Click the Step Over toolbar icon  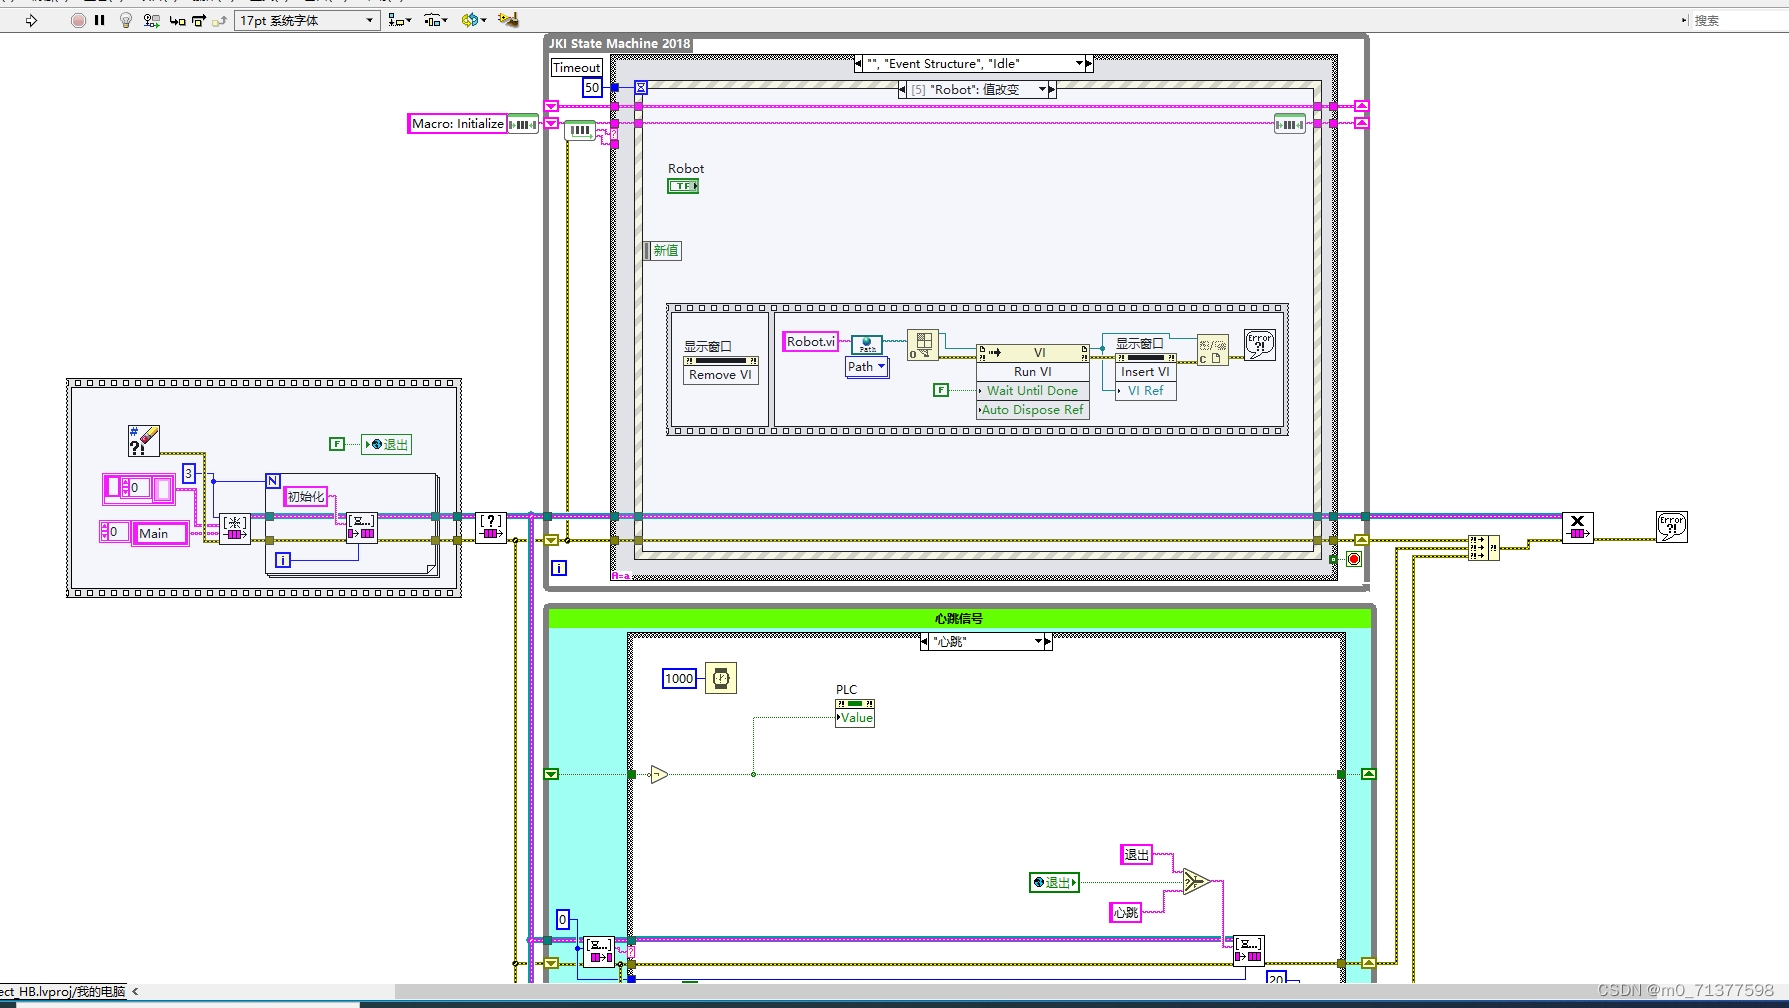pyautogui.click(x=198, y=20)
